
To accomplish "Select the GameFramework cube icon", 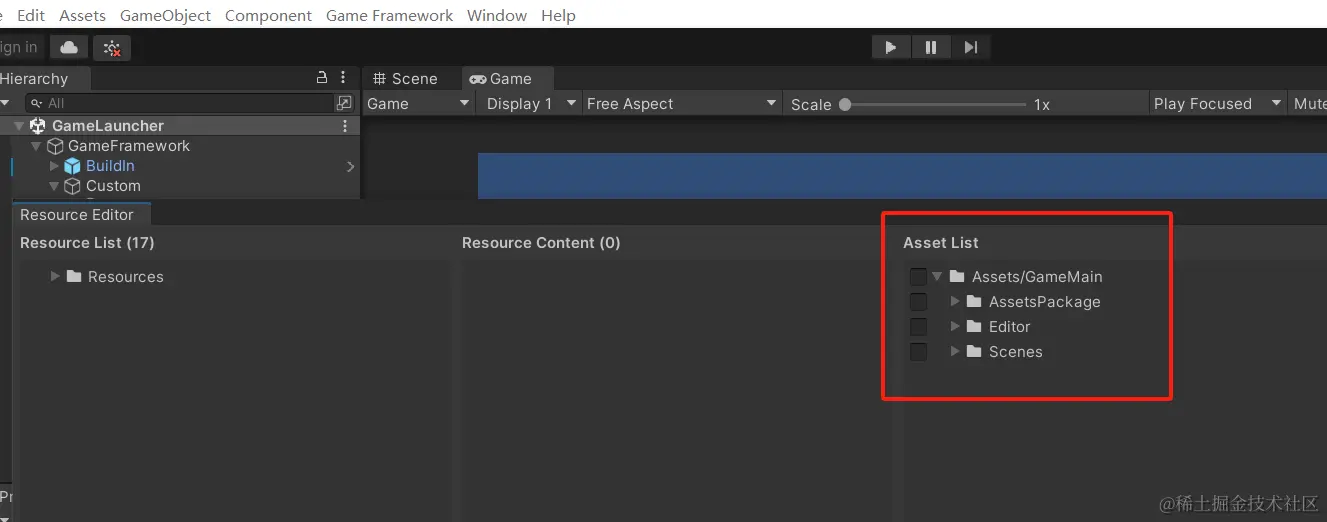I will click(x=55, y=146).
